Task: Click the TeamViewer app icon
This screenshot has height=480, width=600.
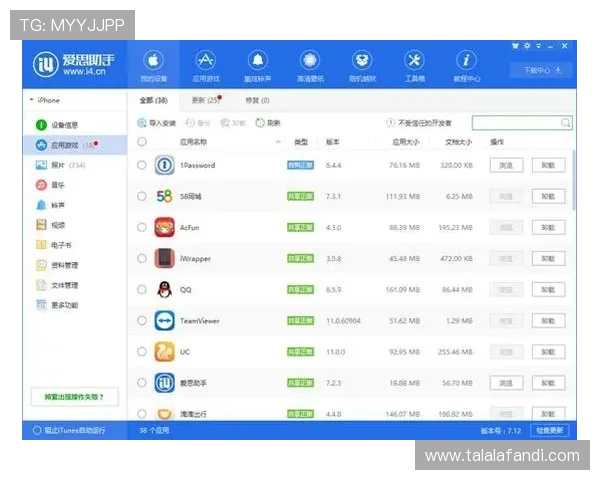Action: [165, 320]
